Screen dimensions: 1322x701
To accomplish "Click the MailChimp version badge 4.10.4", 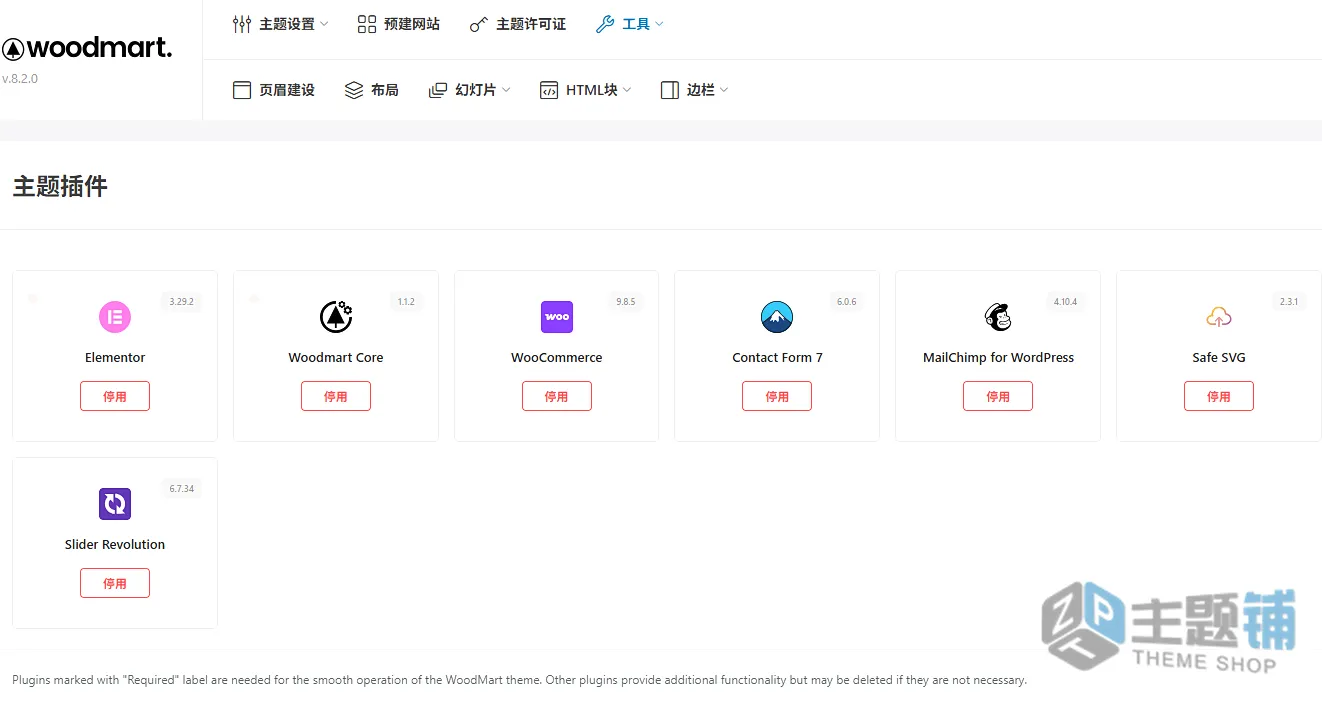I will pyautogui.click(x=1066, y=301).
